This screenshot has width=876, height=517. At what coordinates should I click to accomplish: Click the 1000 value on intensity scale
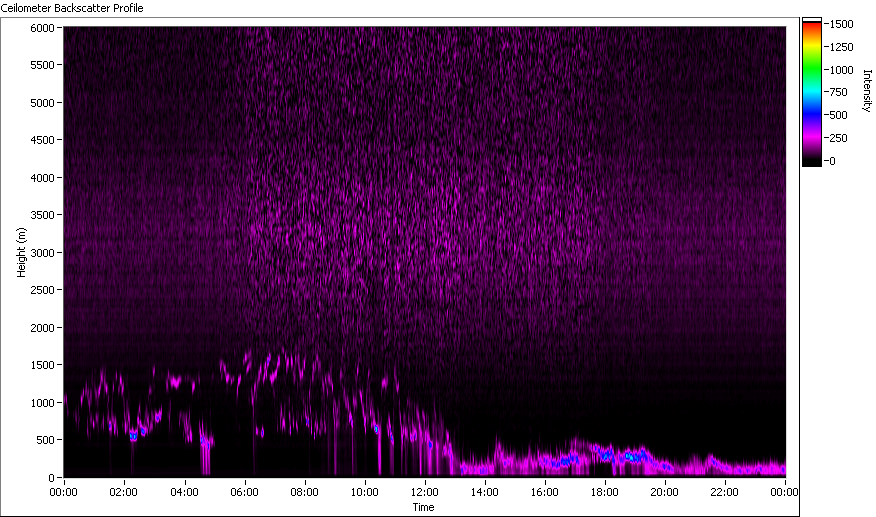tap(841, 70)
